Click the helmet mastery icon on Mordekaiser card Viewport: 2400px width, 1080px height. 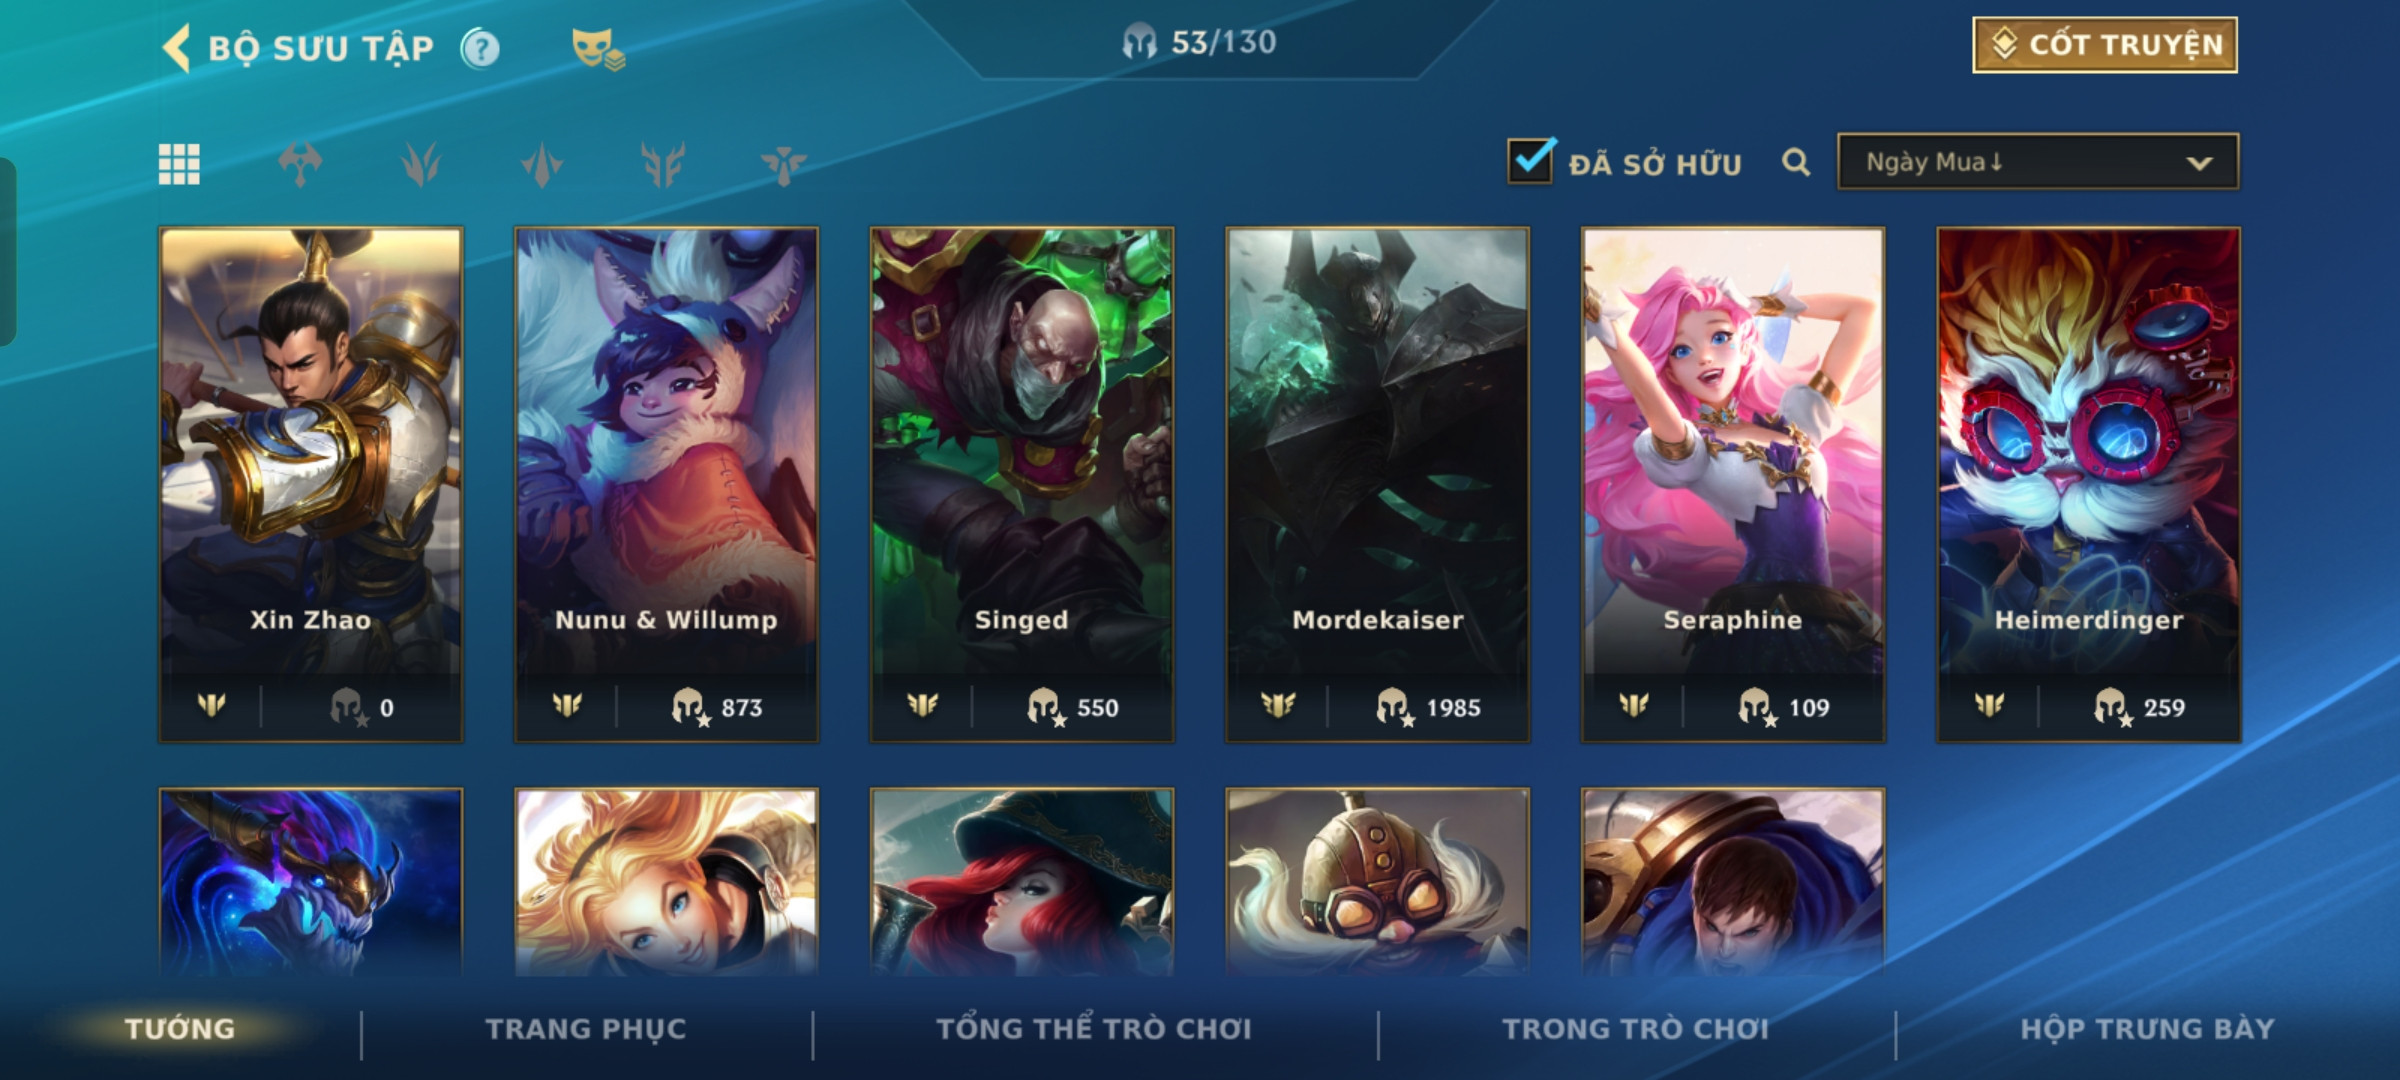tap(1393, 707)
